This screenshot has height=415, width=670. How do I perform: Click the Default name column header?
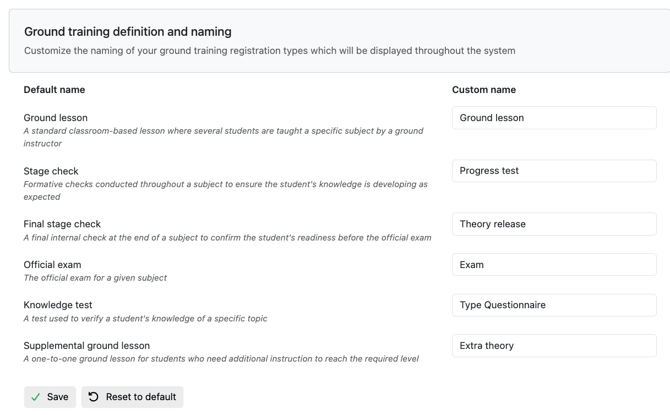[54, 90]
